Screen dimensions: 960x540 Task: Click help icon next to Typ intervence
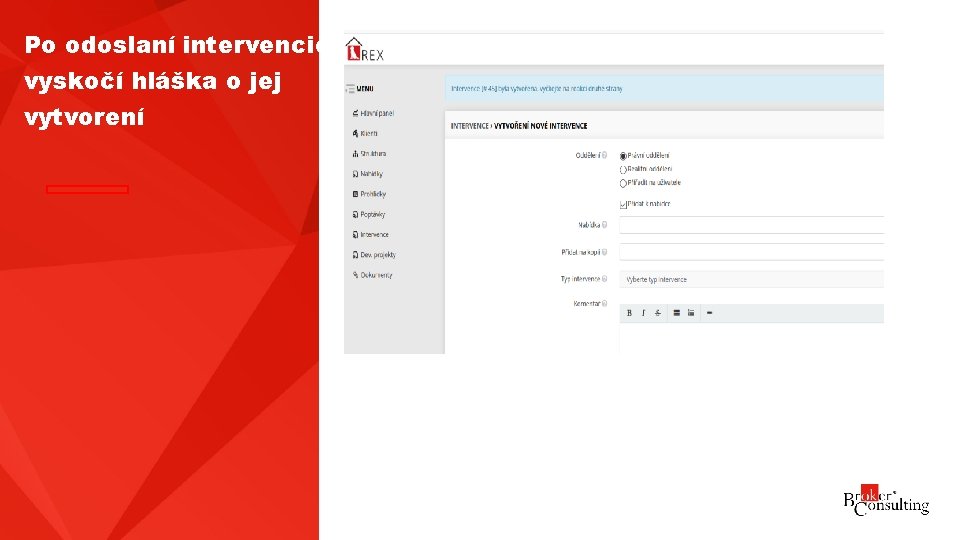pos(604,279)
